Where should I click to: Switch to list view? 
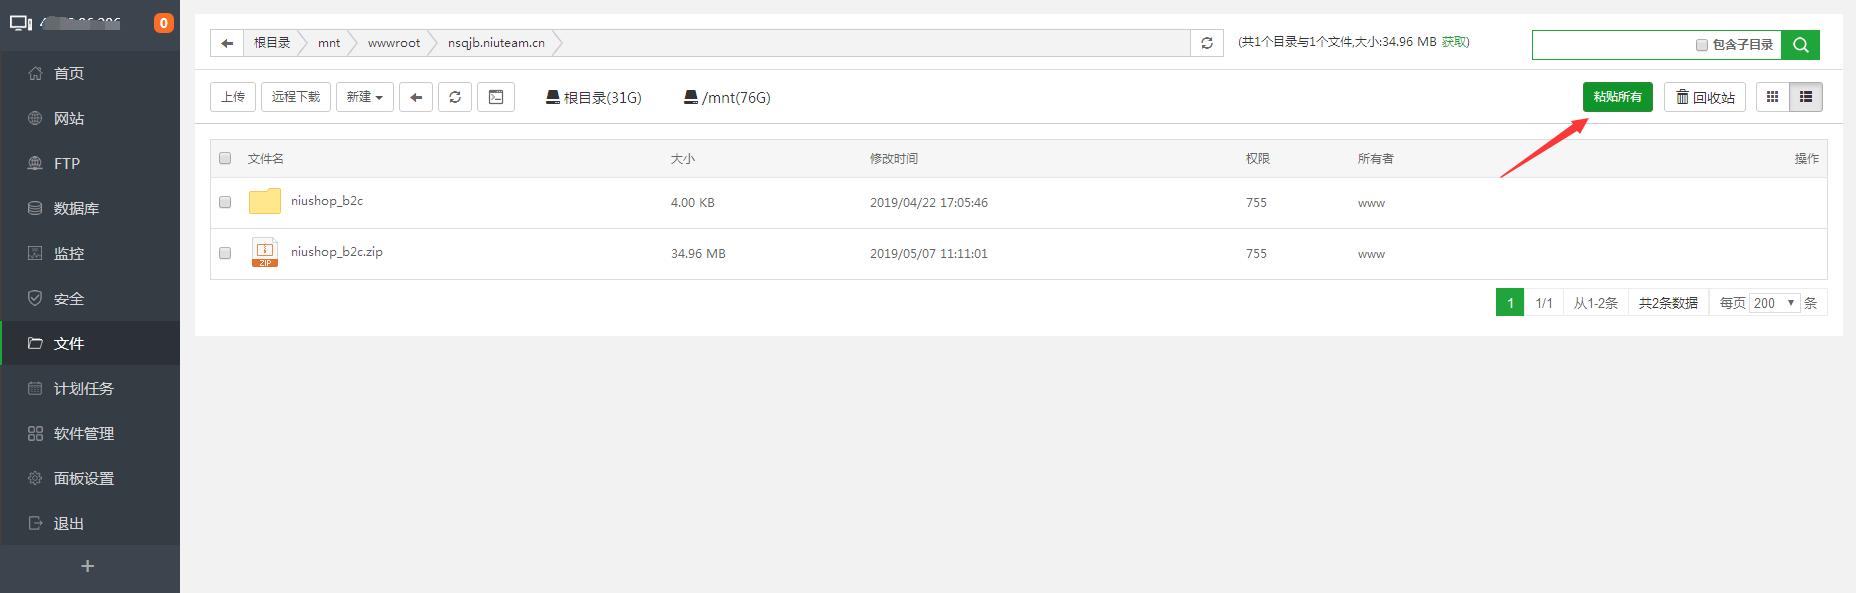[1806, 97]
